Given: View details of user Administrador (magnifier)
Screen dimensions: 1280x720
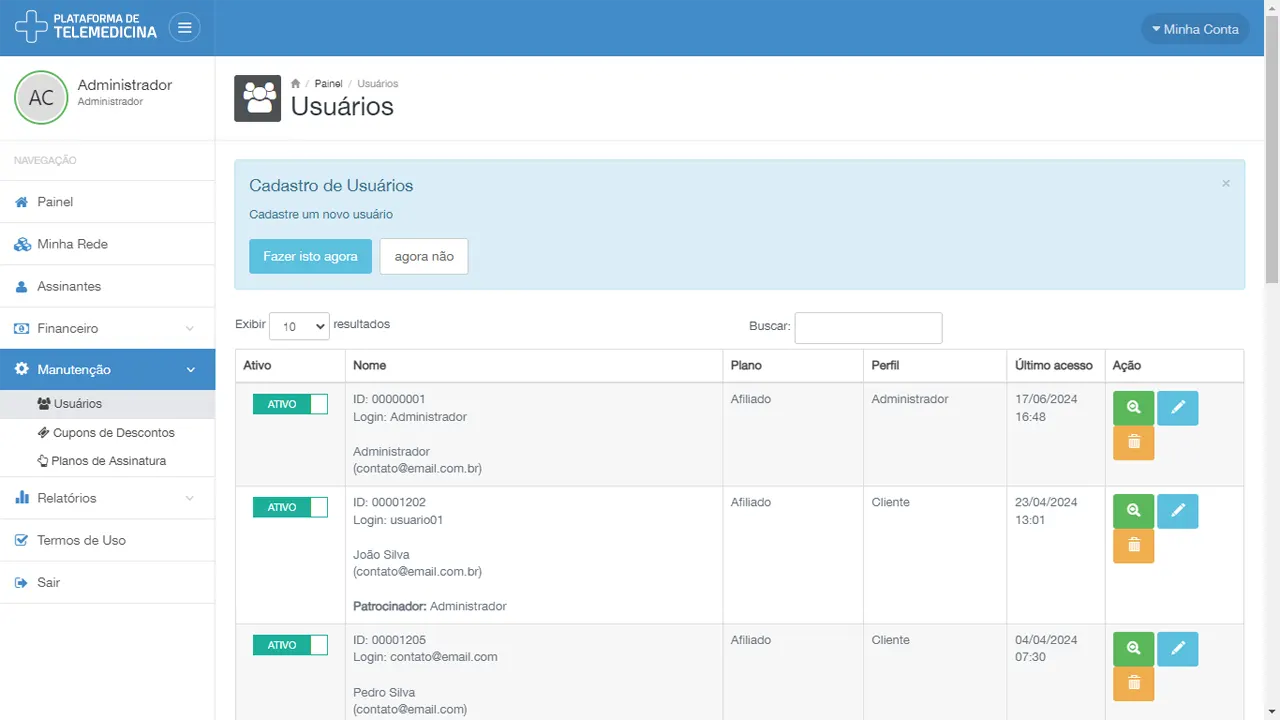Looking at the screenshot, I should pos(1133,408).
